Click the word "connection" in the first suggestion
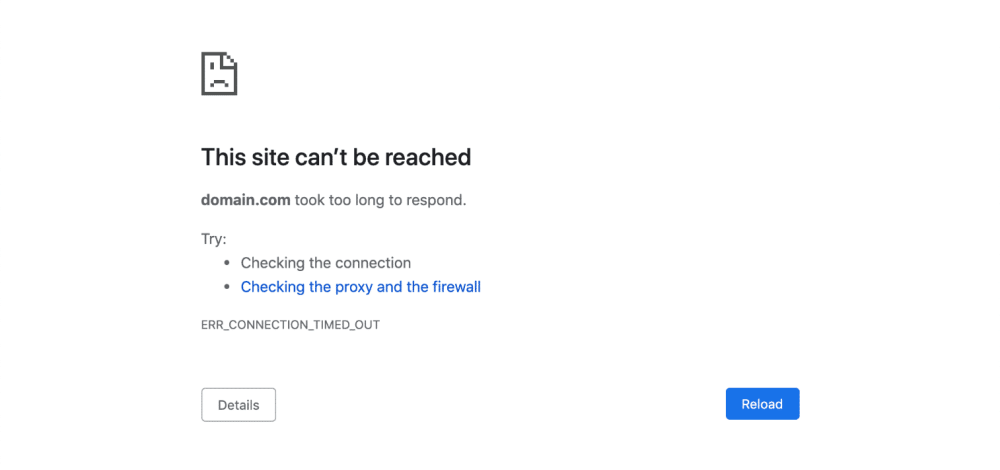1000x470 pixels. coord(373,263)
